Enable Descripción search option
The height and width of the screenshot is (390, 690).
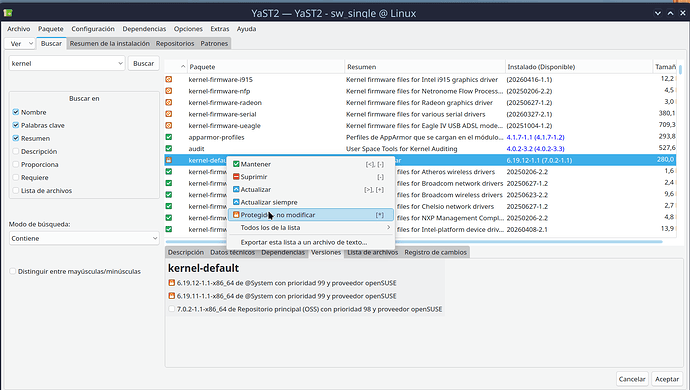pos(16,151)
